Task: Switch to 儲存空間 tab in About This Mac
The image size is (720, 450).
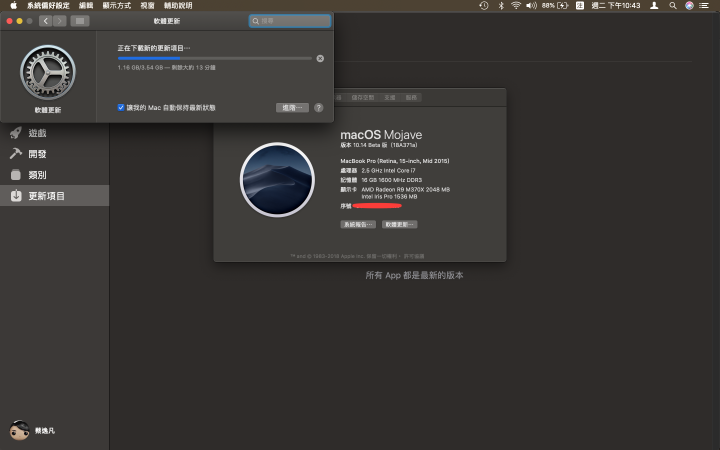Action: tap(363, 97)
